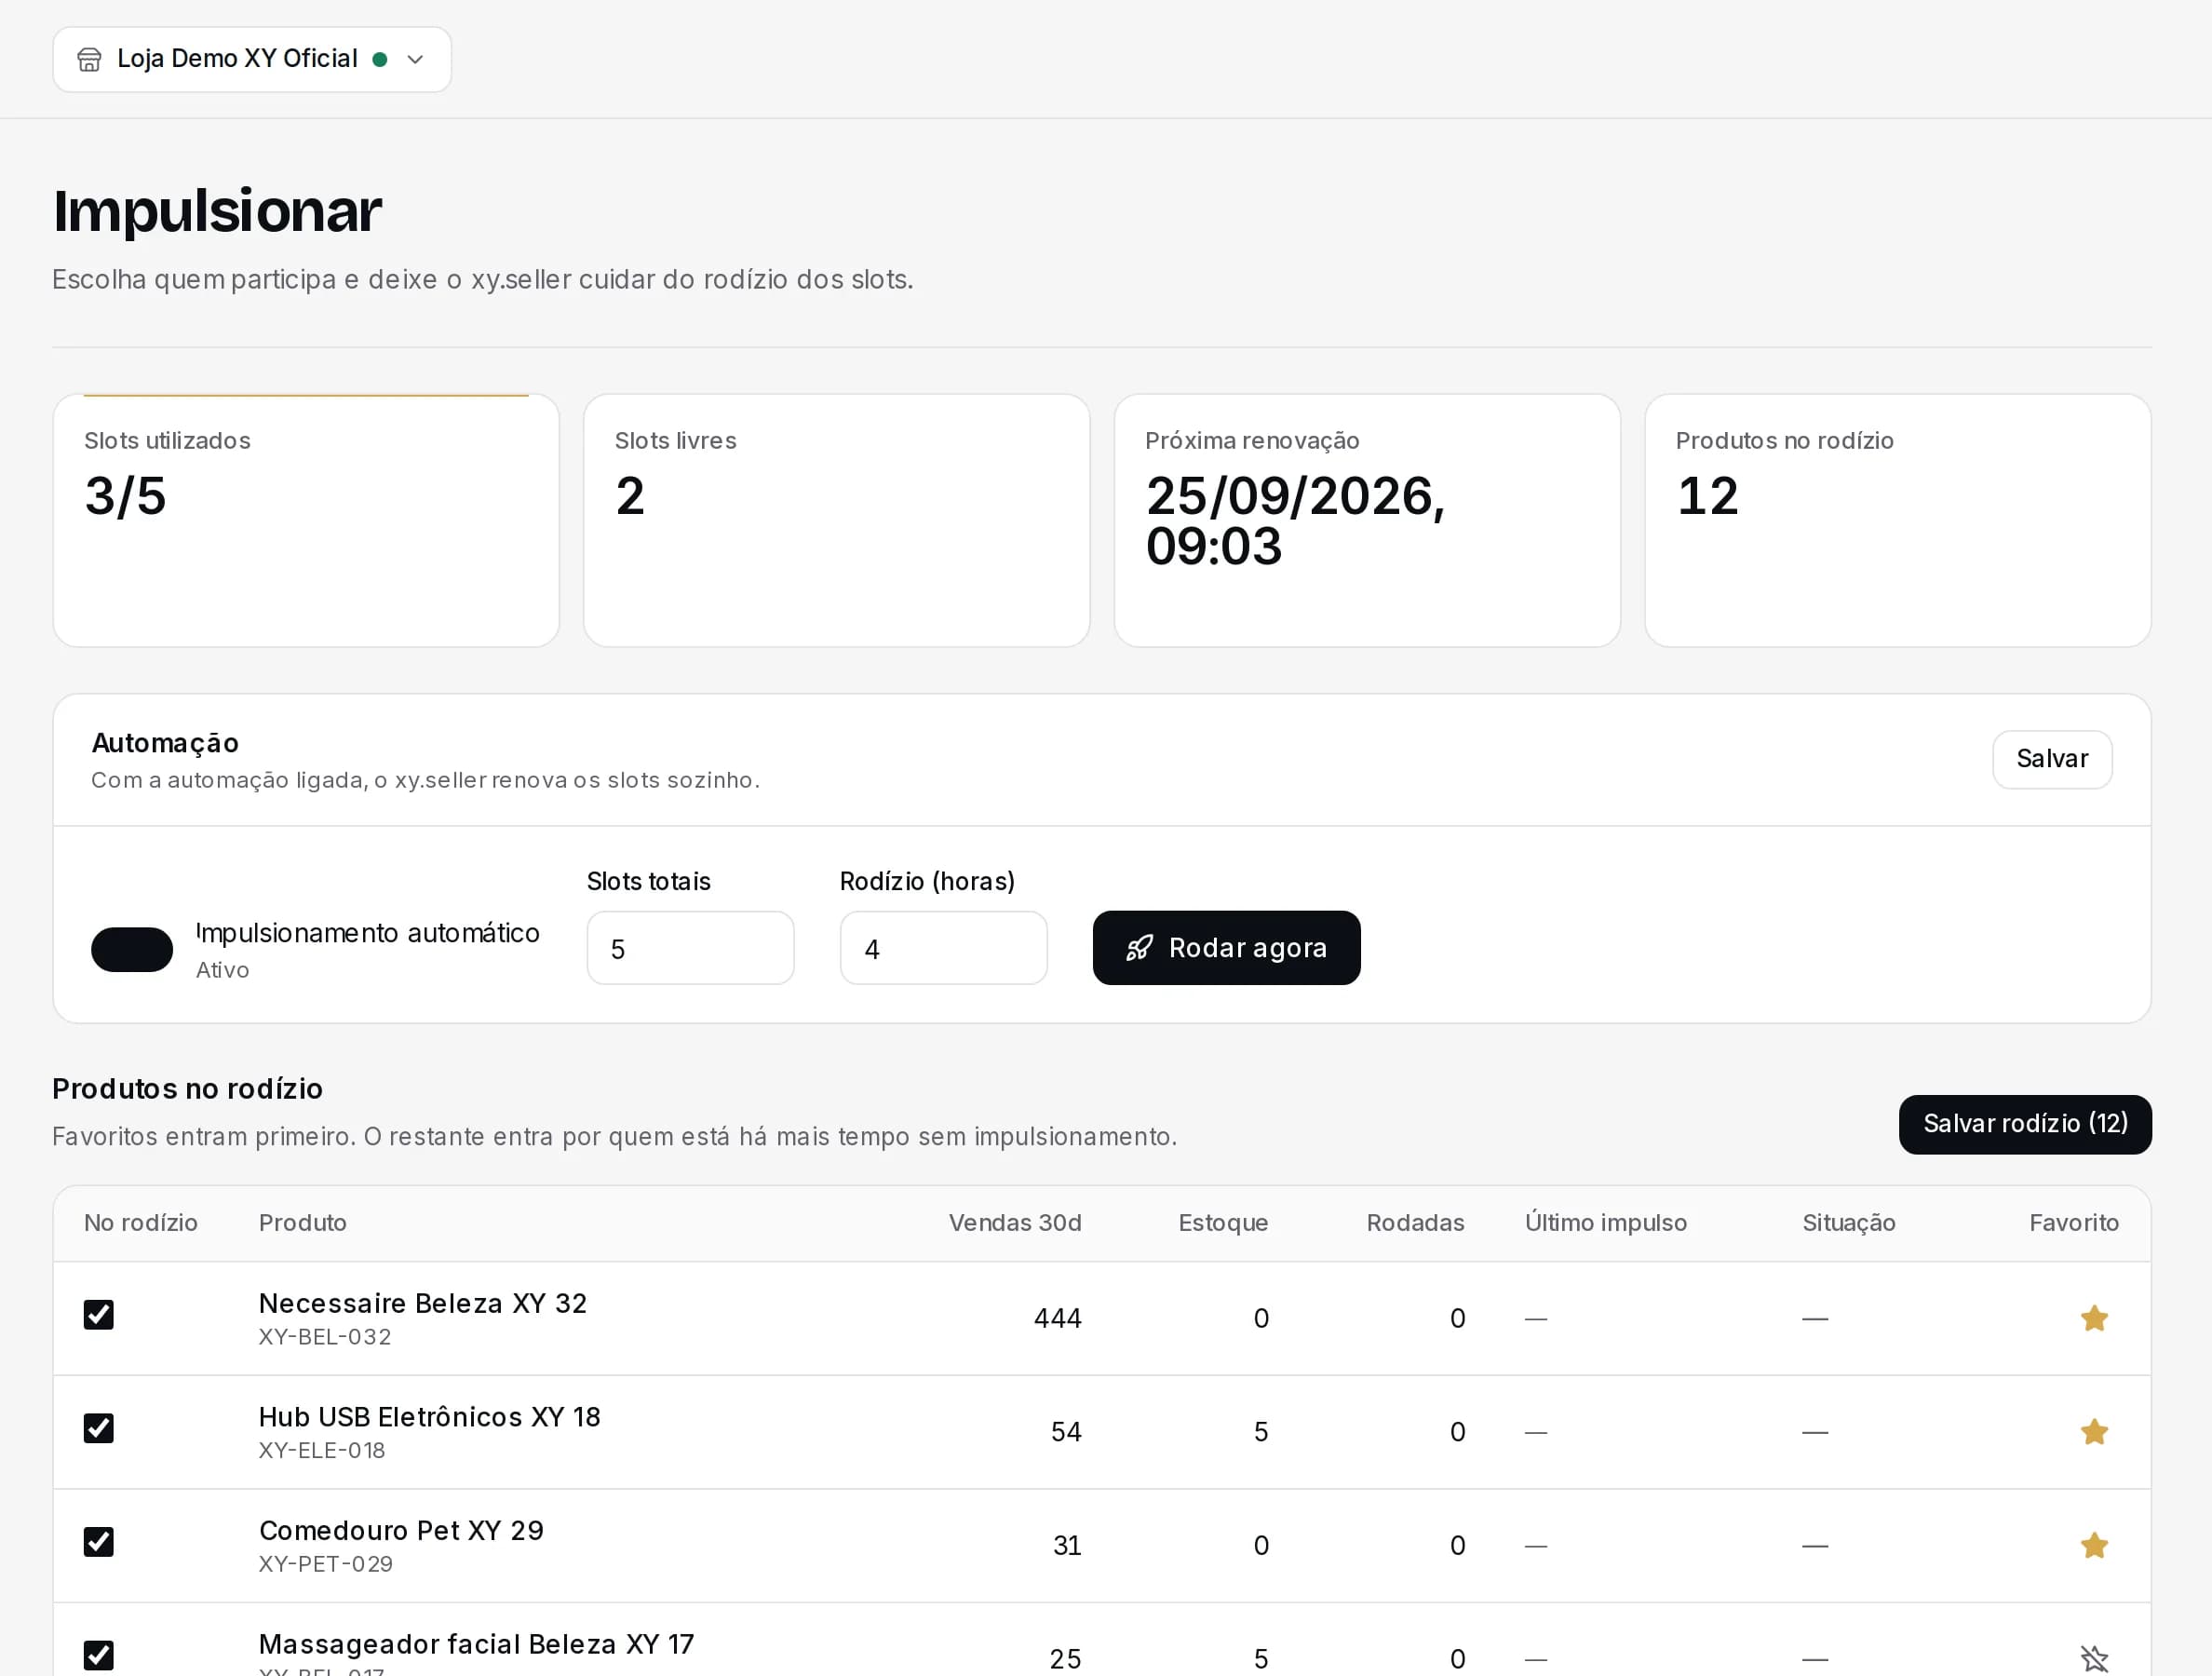This screenshot has height=1676, width=2212.
Task: Uncheck Hub USB Eletrônicos XY 18 checkbox
Action: pyautogui.click(x=99, y=1428)
